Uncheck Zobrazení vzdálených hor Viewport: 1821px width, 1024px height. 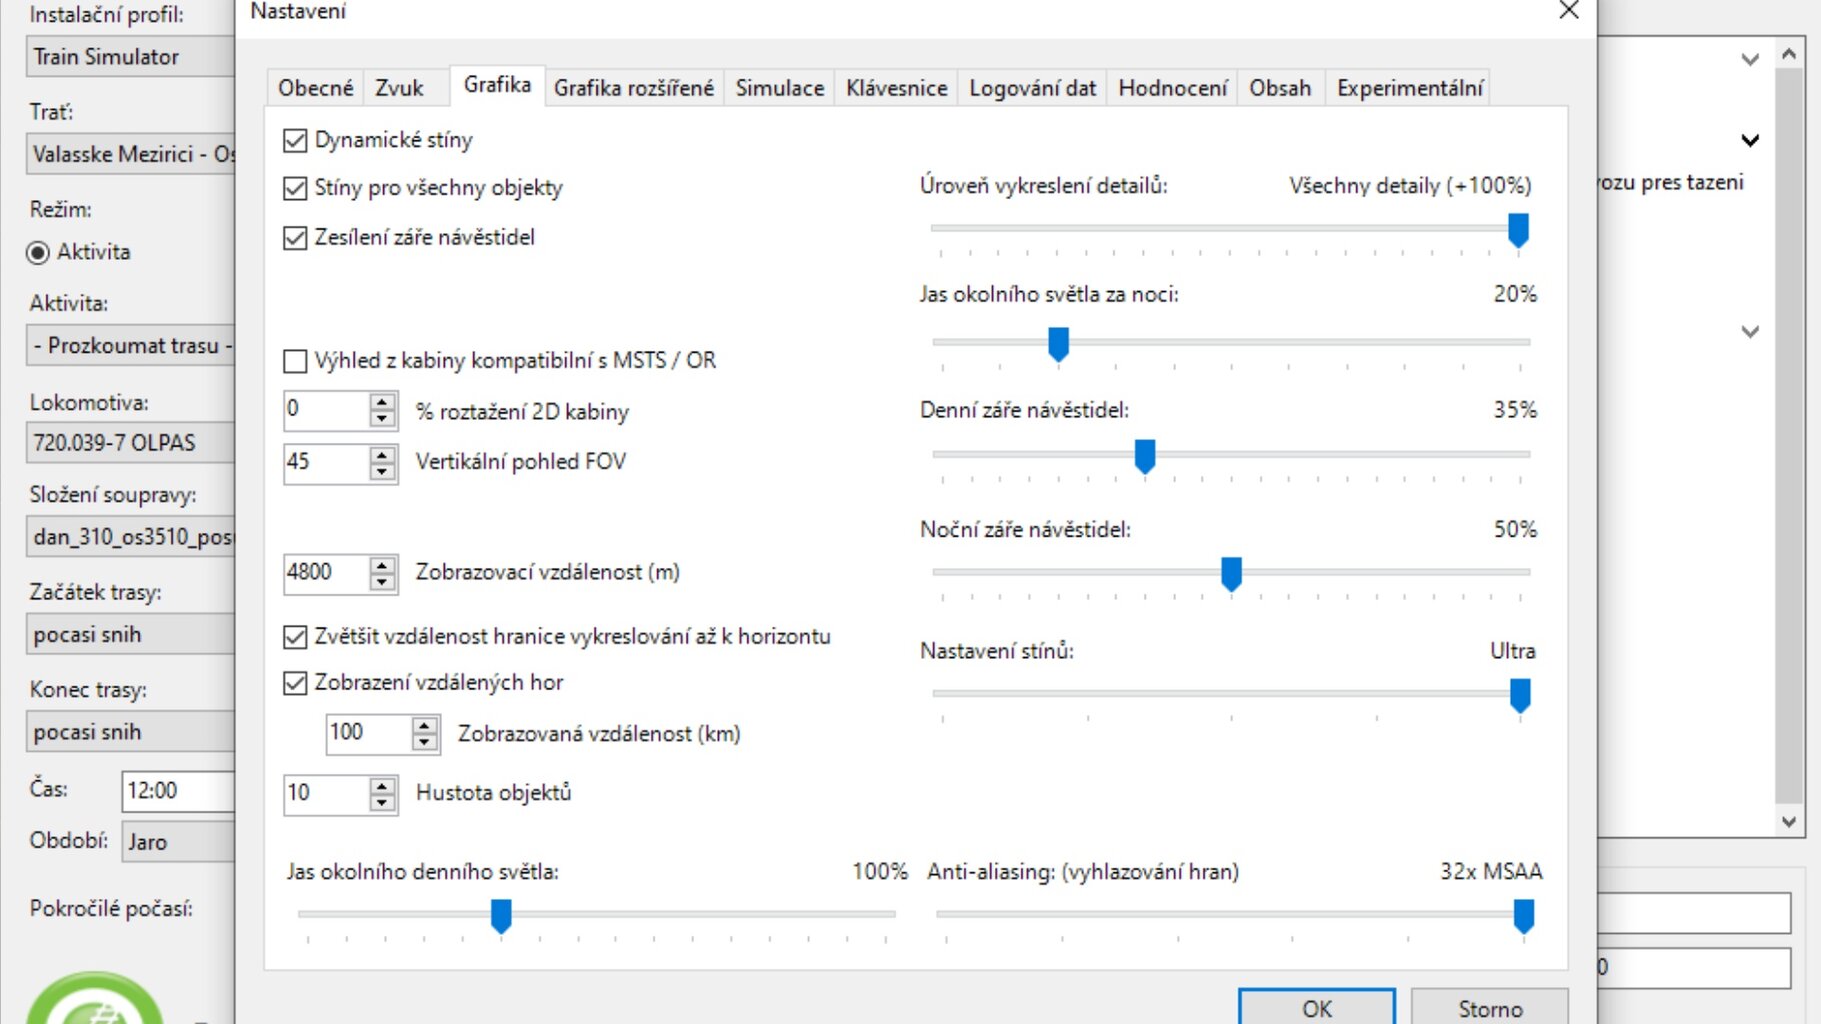[x=295, y=682]
